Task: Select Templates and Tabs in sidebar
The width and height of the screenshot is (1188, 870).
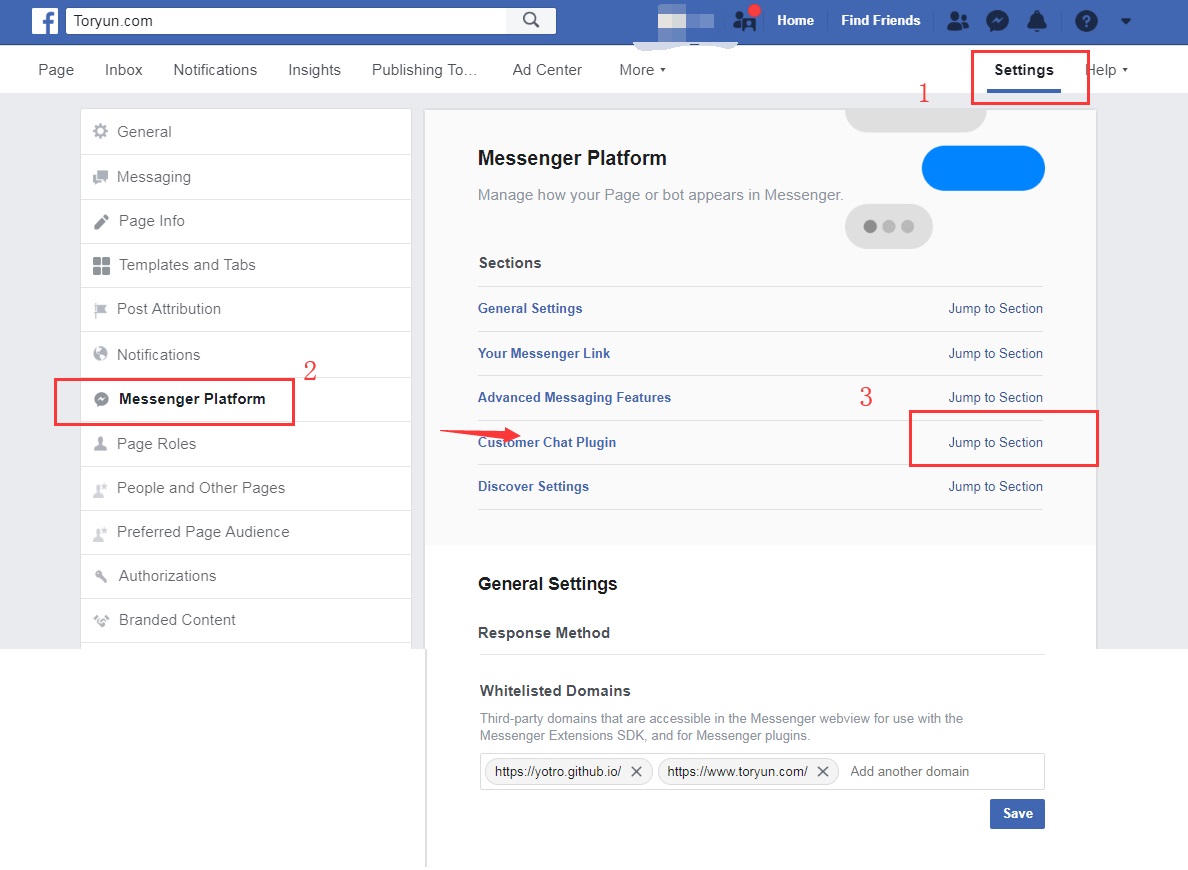Action: [x=245, y=265]
